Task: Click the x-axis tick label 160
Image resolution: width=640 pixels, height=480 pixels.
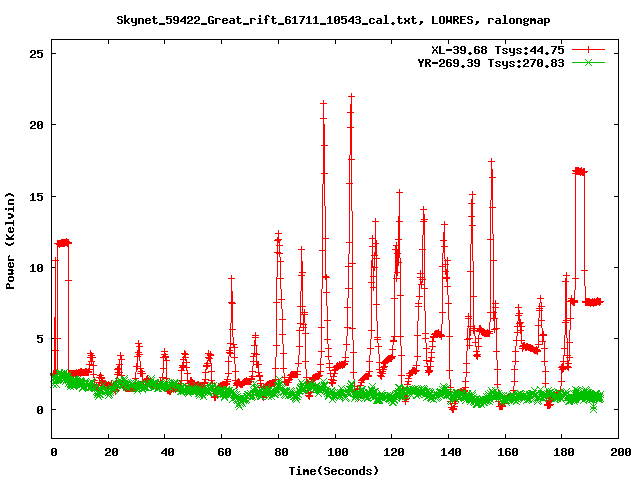Action: point(507,452)
